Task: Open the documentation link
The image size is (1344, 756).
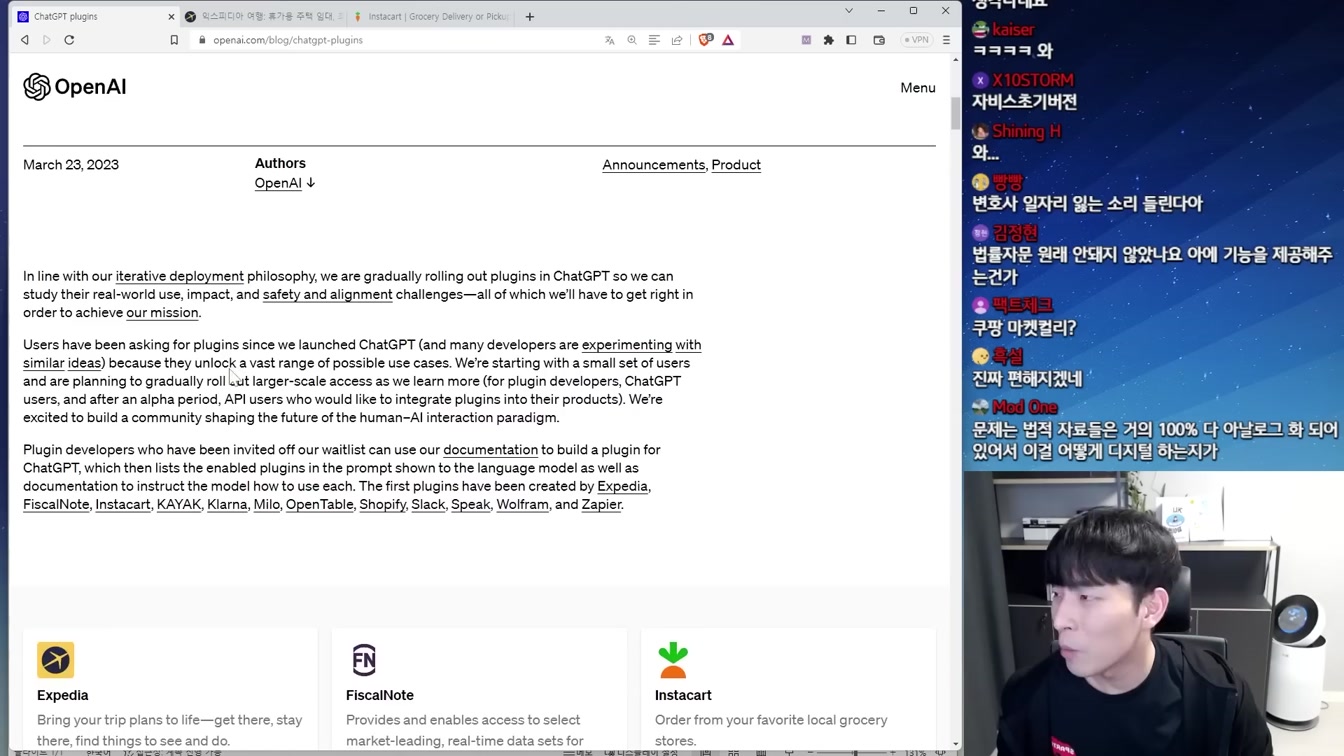Action: 490,450
